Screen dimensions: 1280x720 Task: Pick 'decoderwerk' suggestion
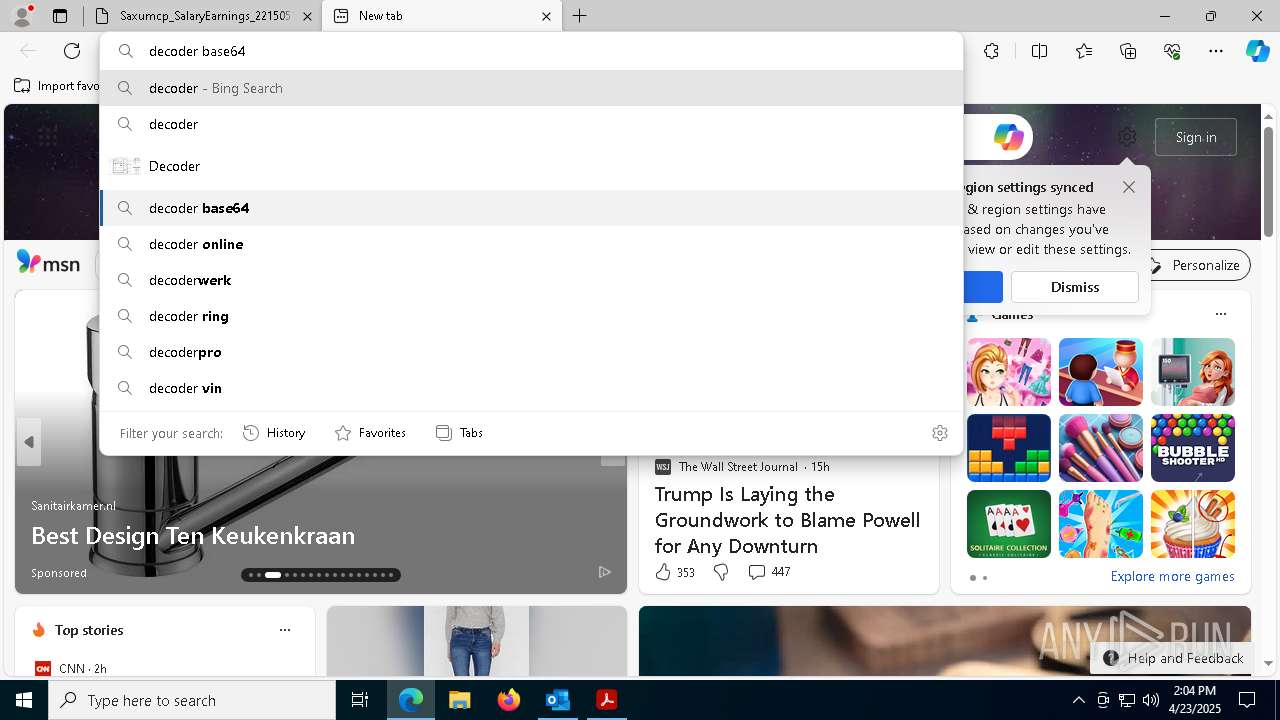531,280
